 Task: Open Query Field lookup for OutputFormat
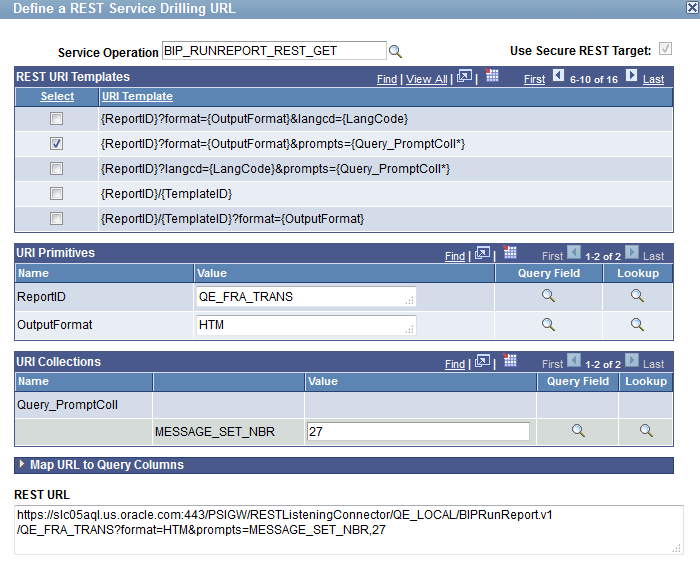[548, 325]
